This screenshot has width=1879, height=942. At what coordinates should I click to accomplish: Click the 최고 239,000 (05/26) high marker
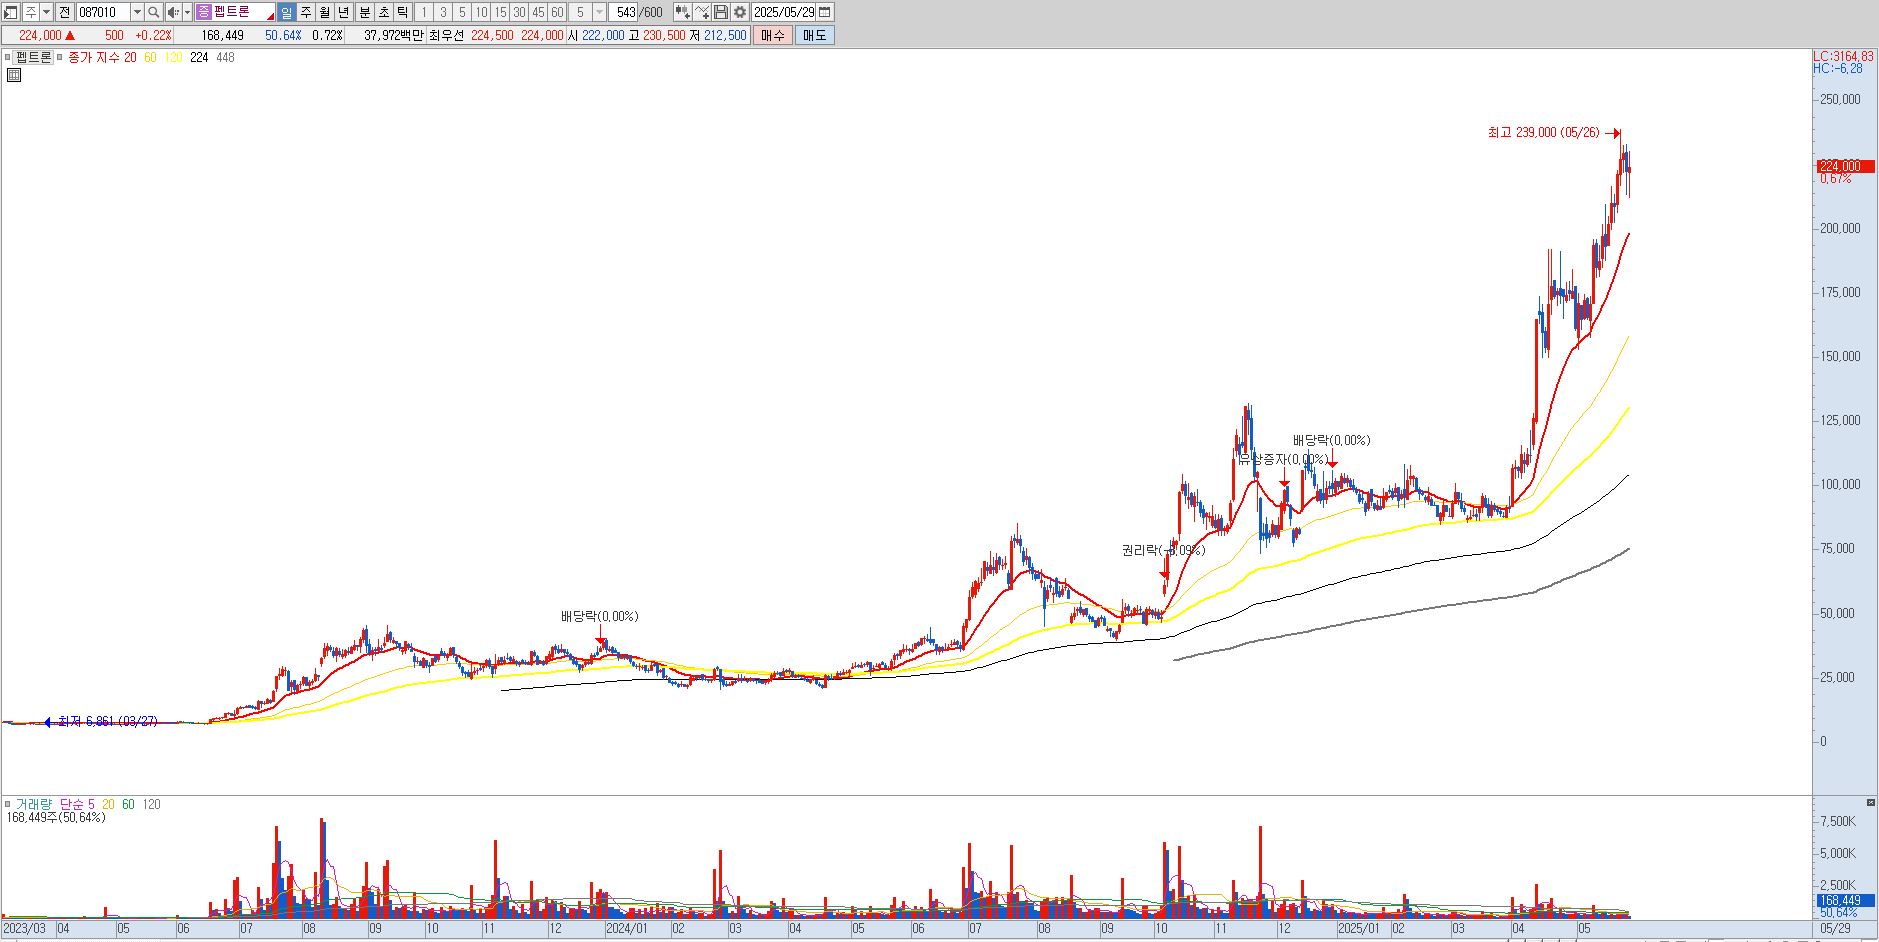[x=1544, y=132]
